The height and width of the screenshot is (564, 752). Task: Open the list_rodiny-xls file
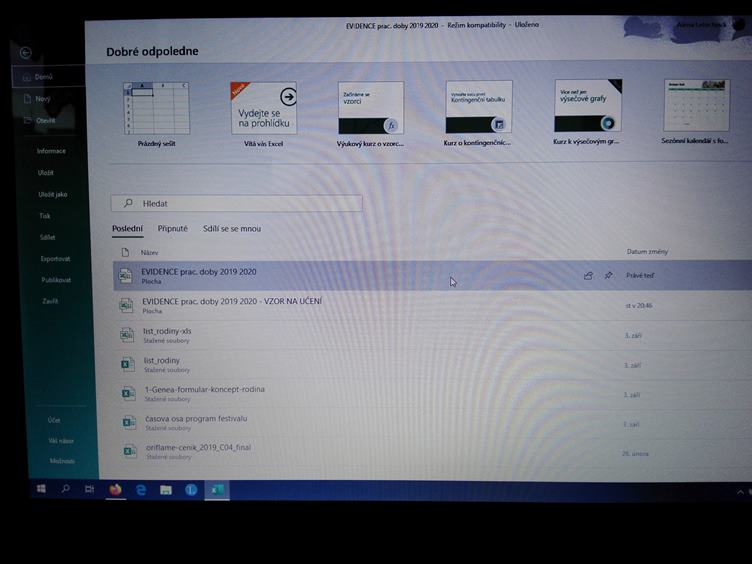click(x=434, y=335)
